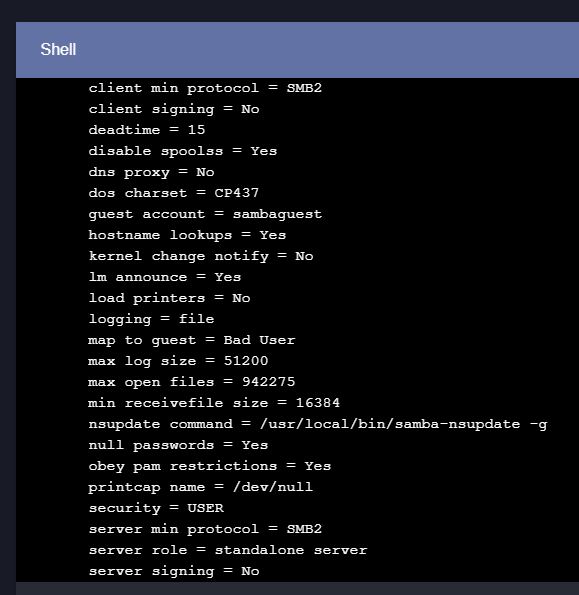Click the 'server role = standalone server' line

click(228, 550)
